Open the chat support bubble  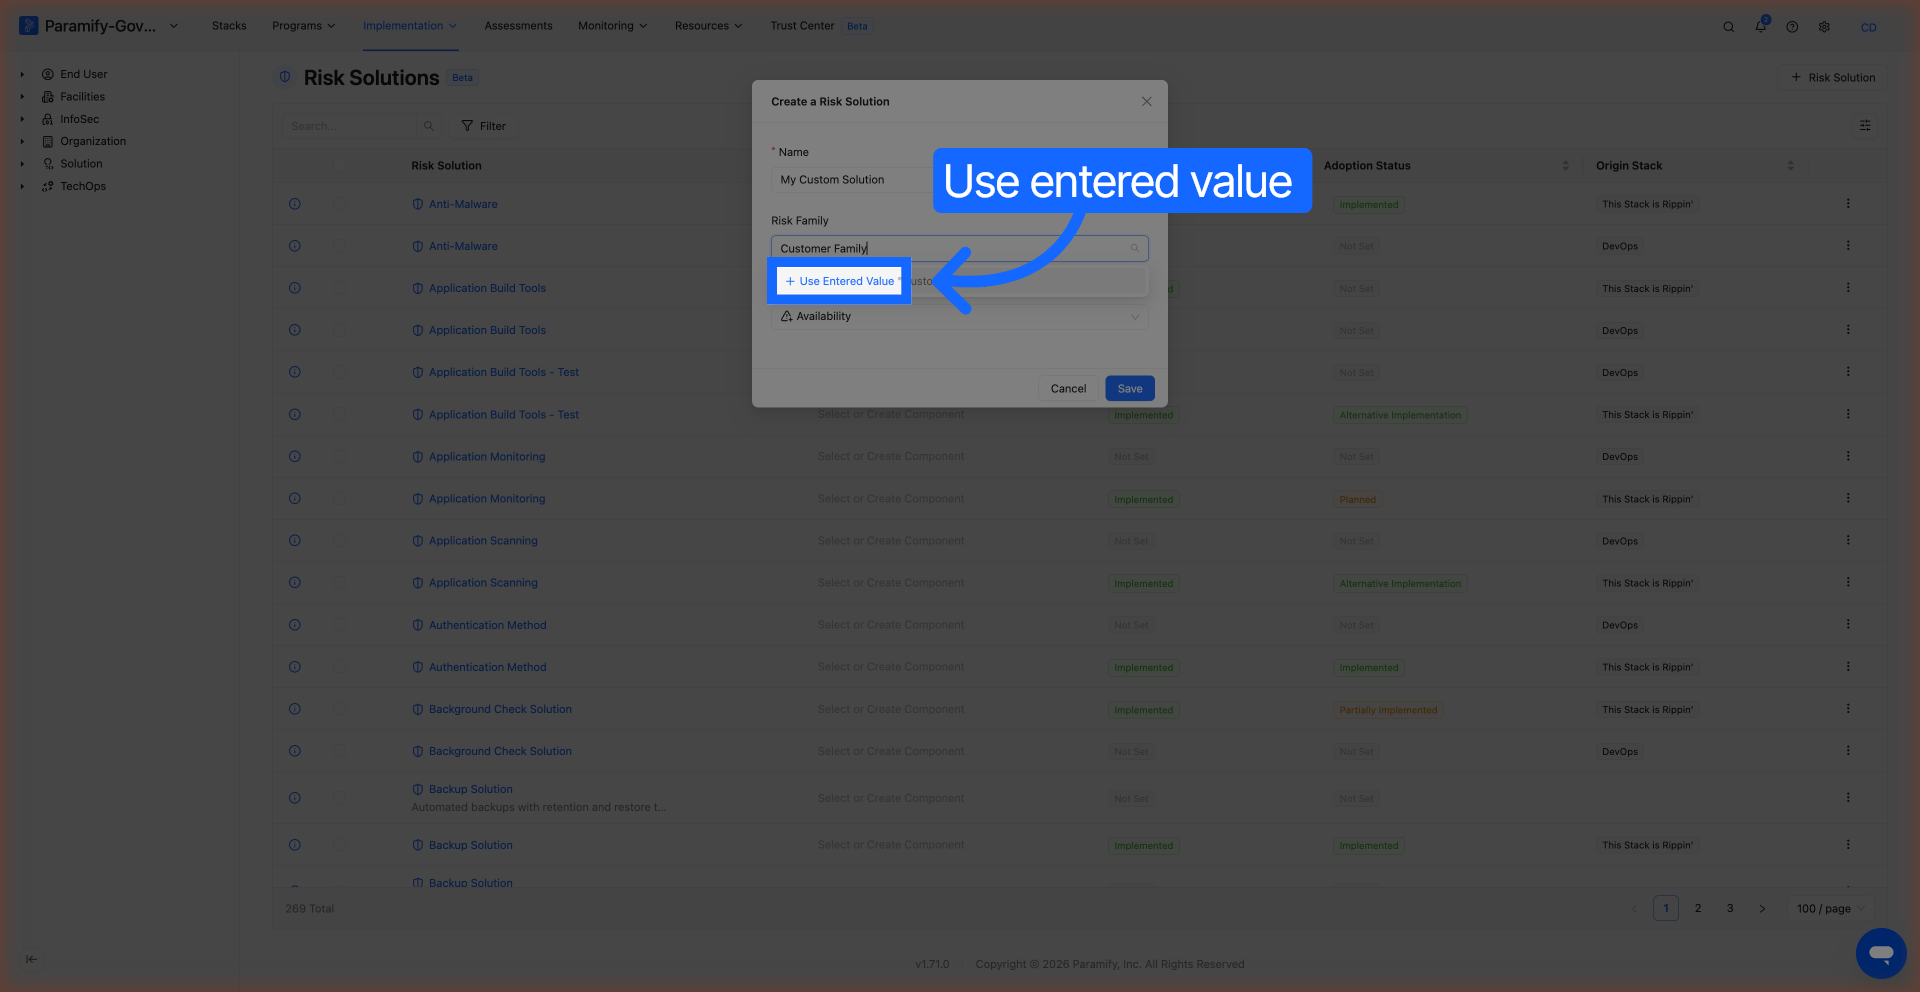pos(1881,953)
